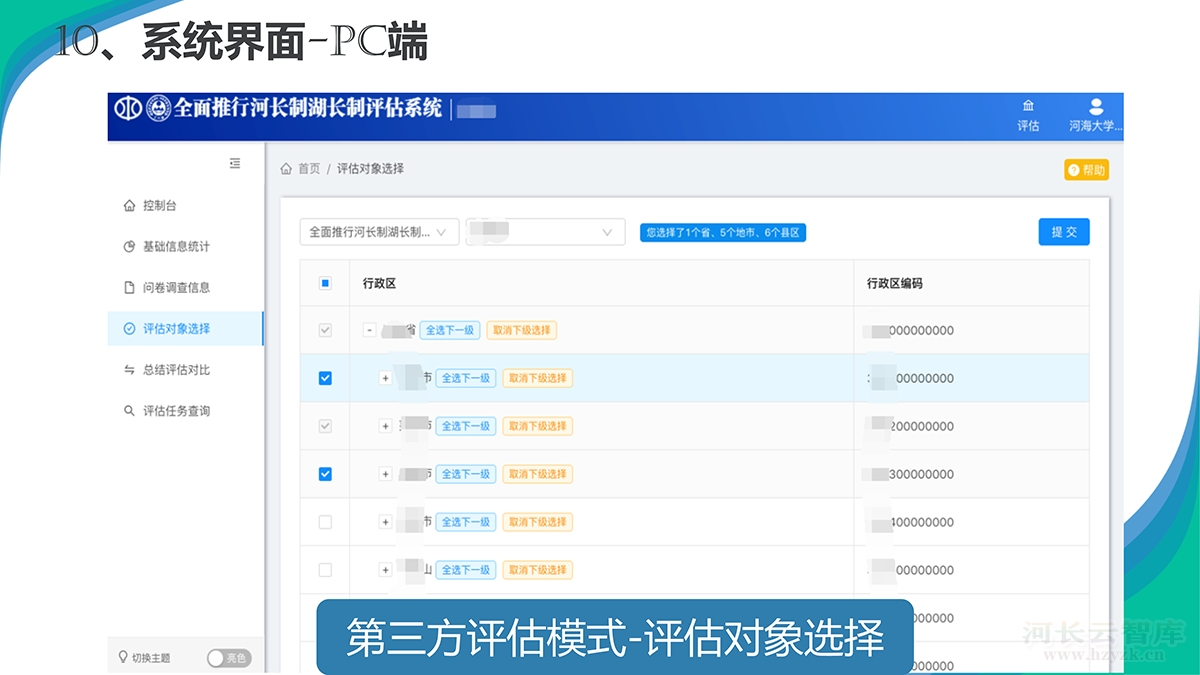Open 总结评估对比 in the sidebar menu
The width and height of the screenshot is (1200, 675).
point(186,370)
